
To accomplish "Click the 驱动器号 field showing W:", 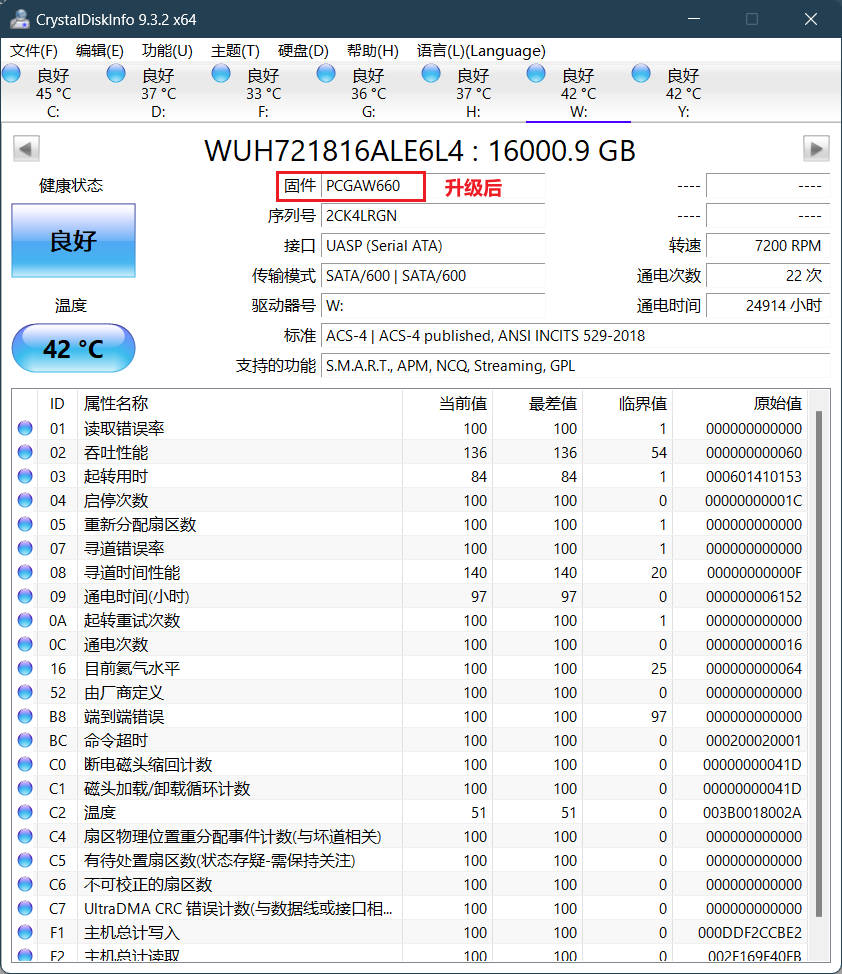I will (x=433, y=306).
